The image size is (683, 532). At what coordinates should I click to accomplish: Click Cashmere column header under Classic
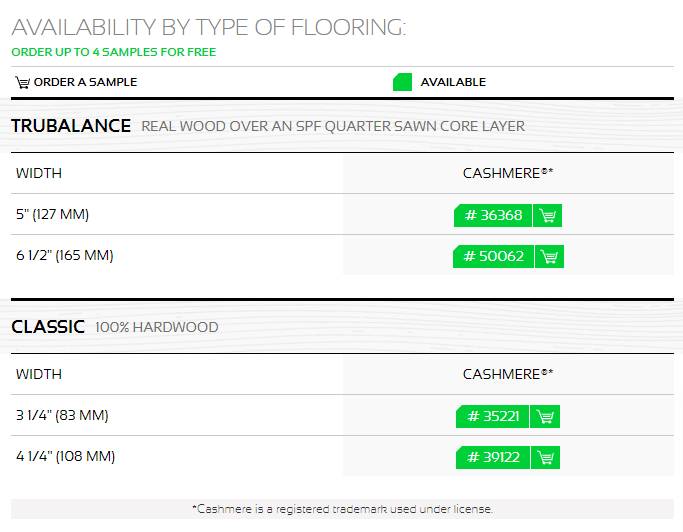click(508, 374)
